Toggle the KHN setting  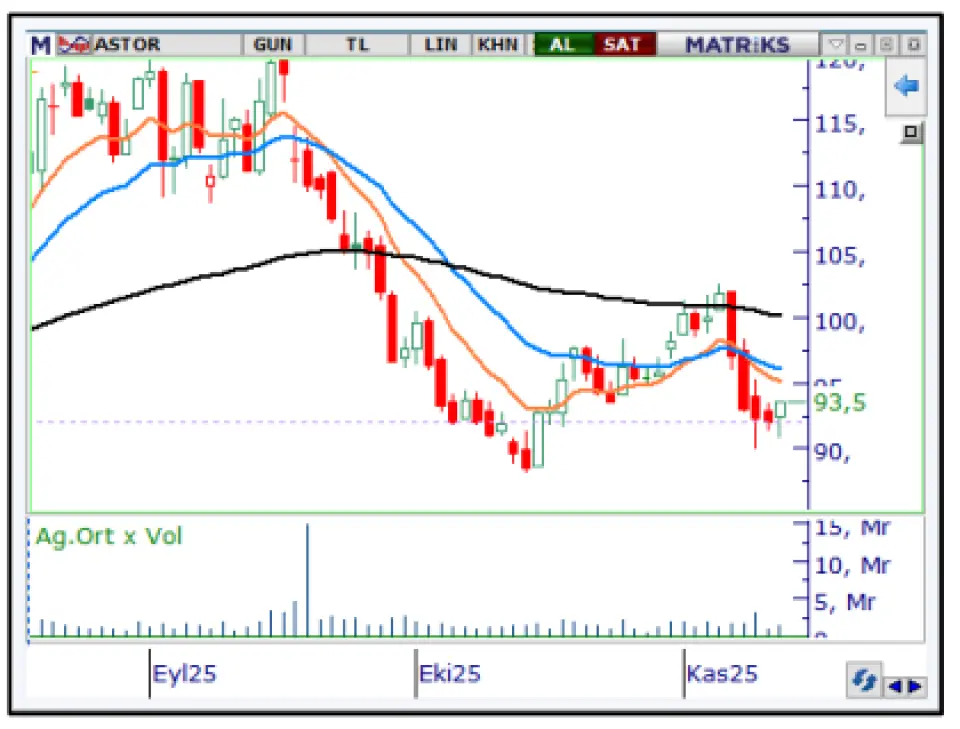497,45
